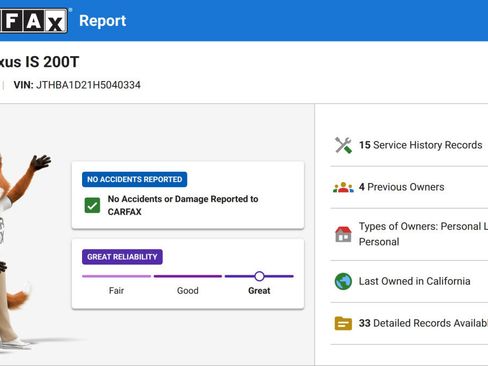Click the previous owners people icon

tap(343, 187)
